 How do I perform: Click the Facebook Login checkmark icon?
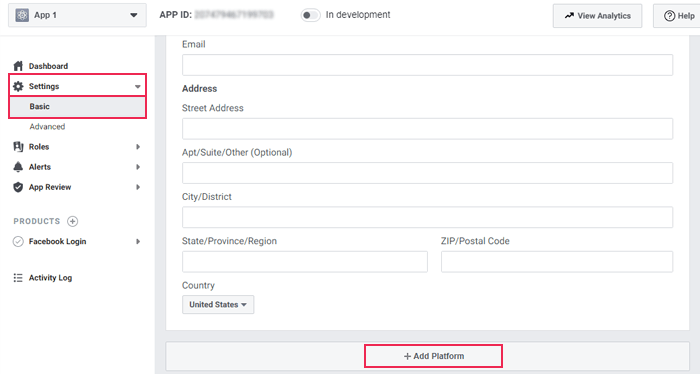coord(18,241)
